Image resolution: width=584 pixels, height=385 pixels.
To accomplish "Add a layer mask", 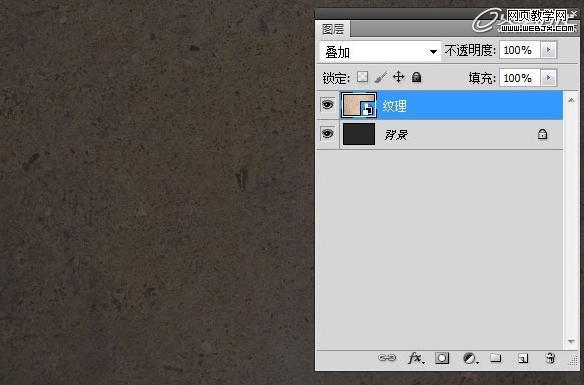I will (x=442, y=358).
